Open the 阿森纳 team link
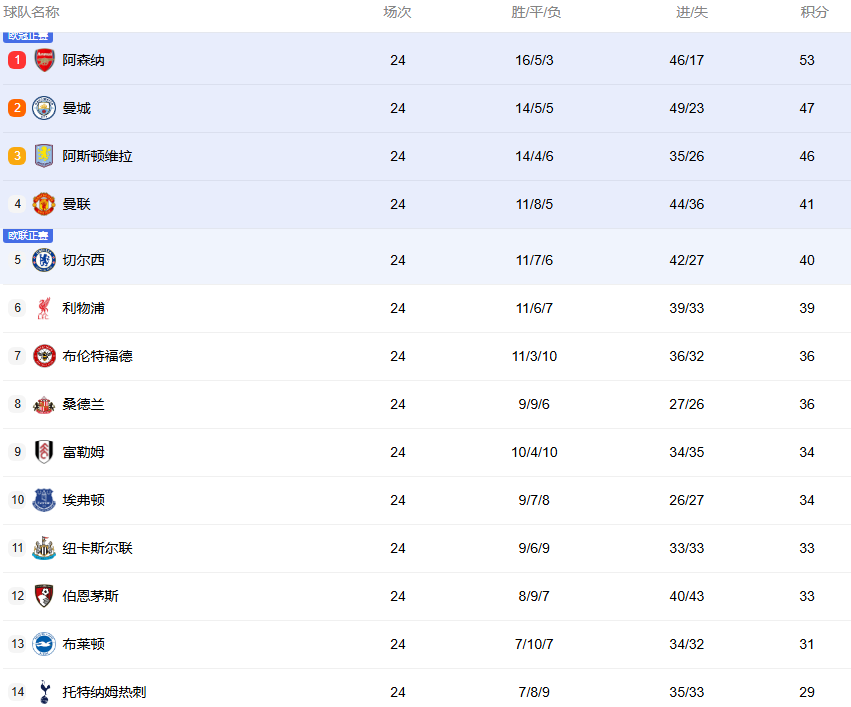Viewport: 851px width, 707px height. 83,60
